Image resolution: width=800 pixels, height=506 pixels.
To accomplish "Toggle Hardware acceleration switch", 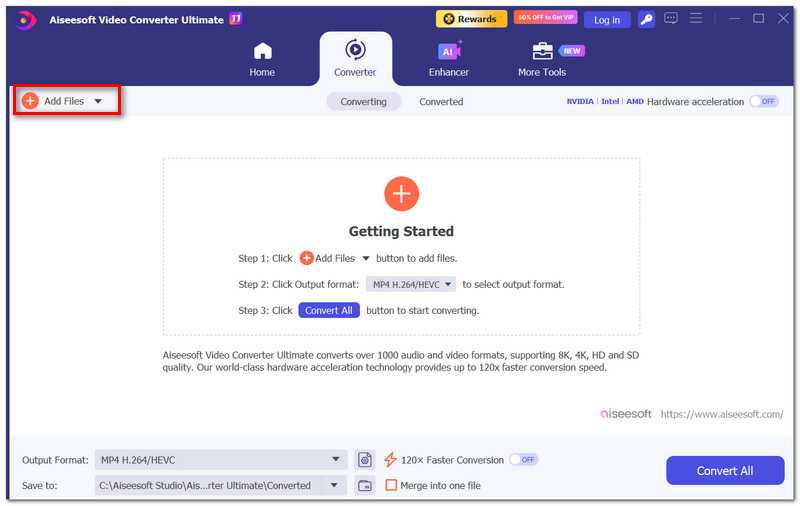I will [764, 102].
